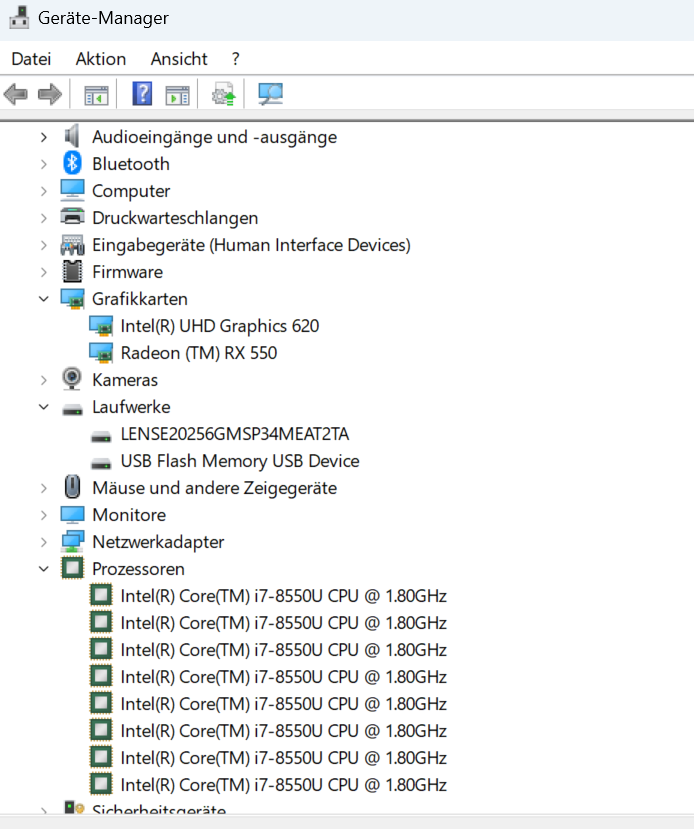
Task: Click the Firmware chip icon
Action: coord(72,272)
